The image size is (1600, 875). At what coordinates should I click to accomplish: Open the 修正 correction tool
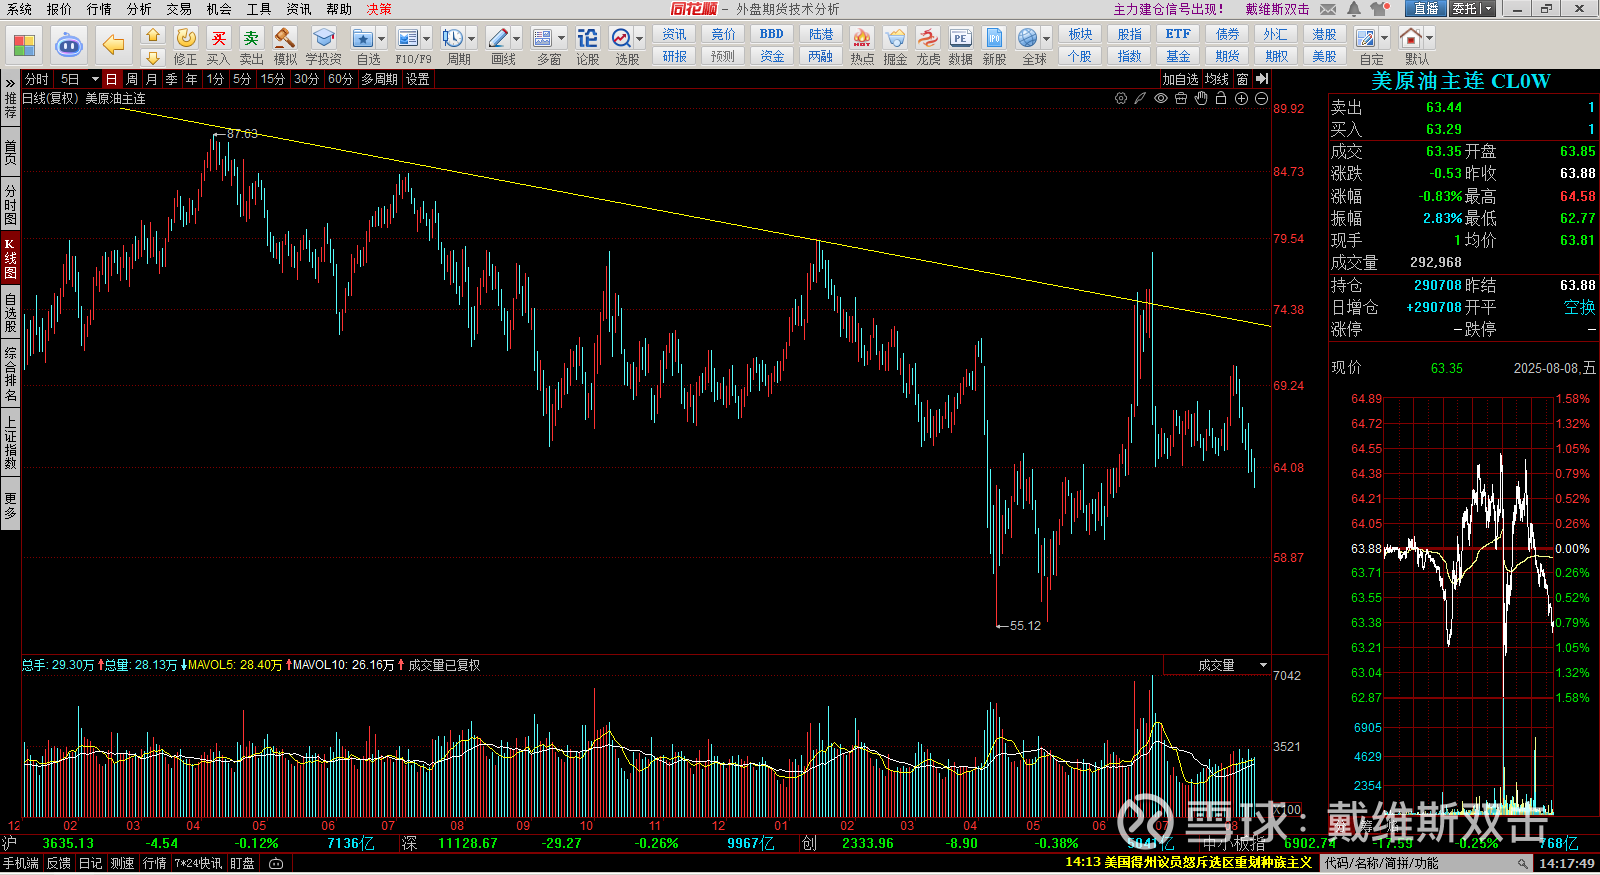click(186, 45)
